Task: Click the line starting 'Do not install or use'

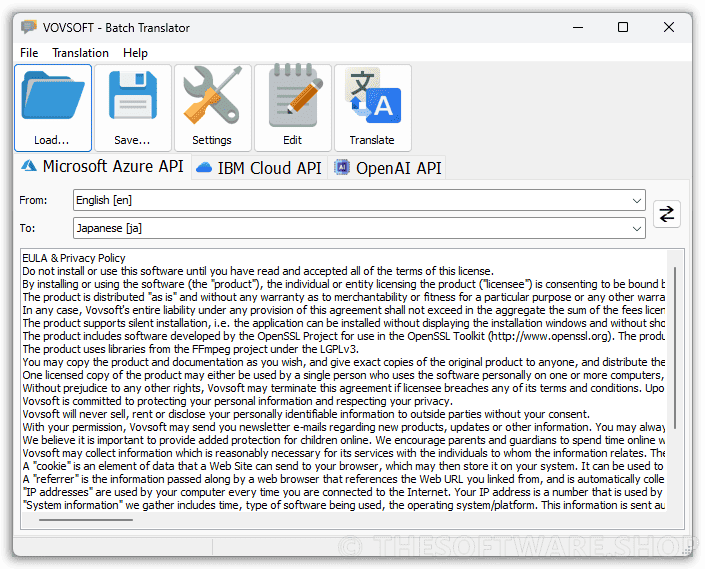Action: tap(258, 271)
